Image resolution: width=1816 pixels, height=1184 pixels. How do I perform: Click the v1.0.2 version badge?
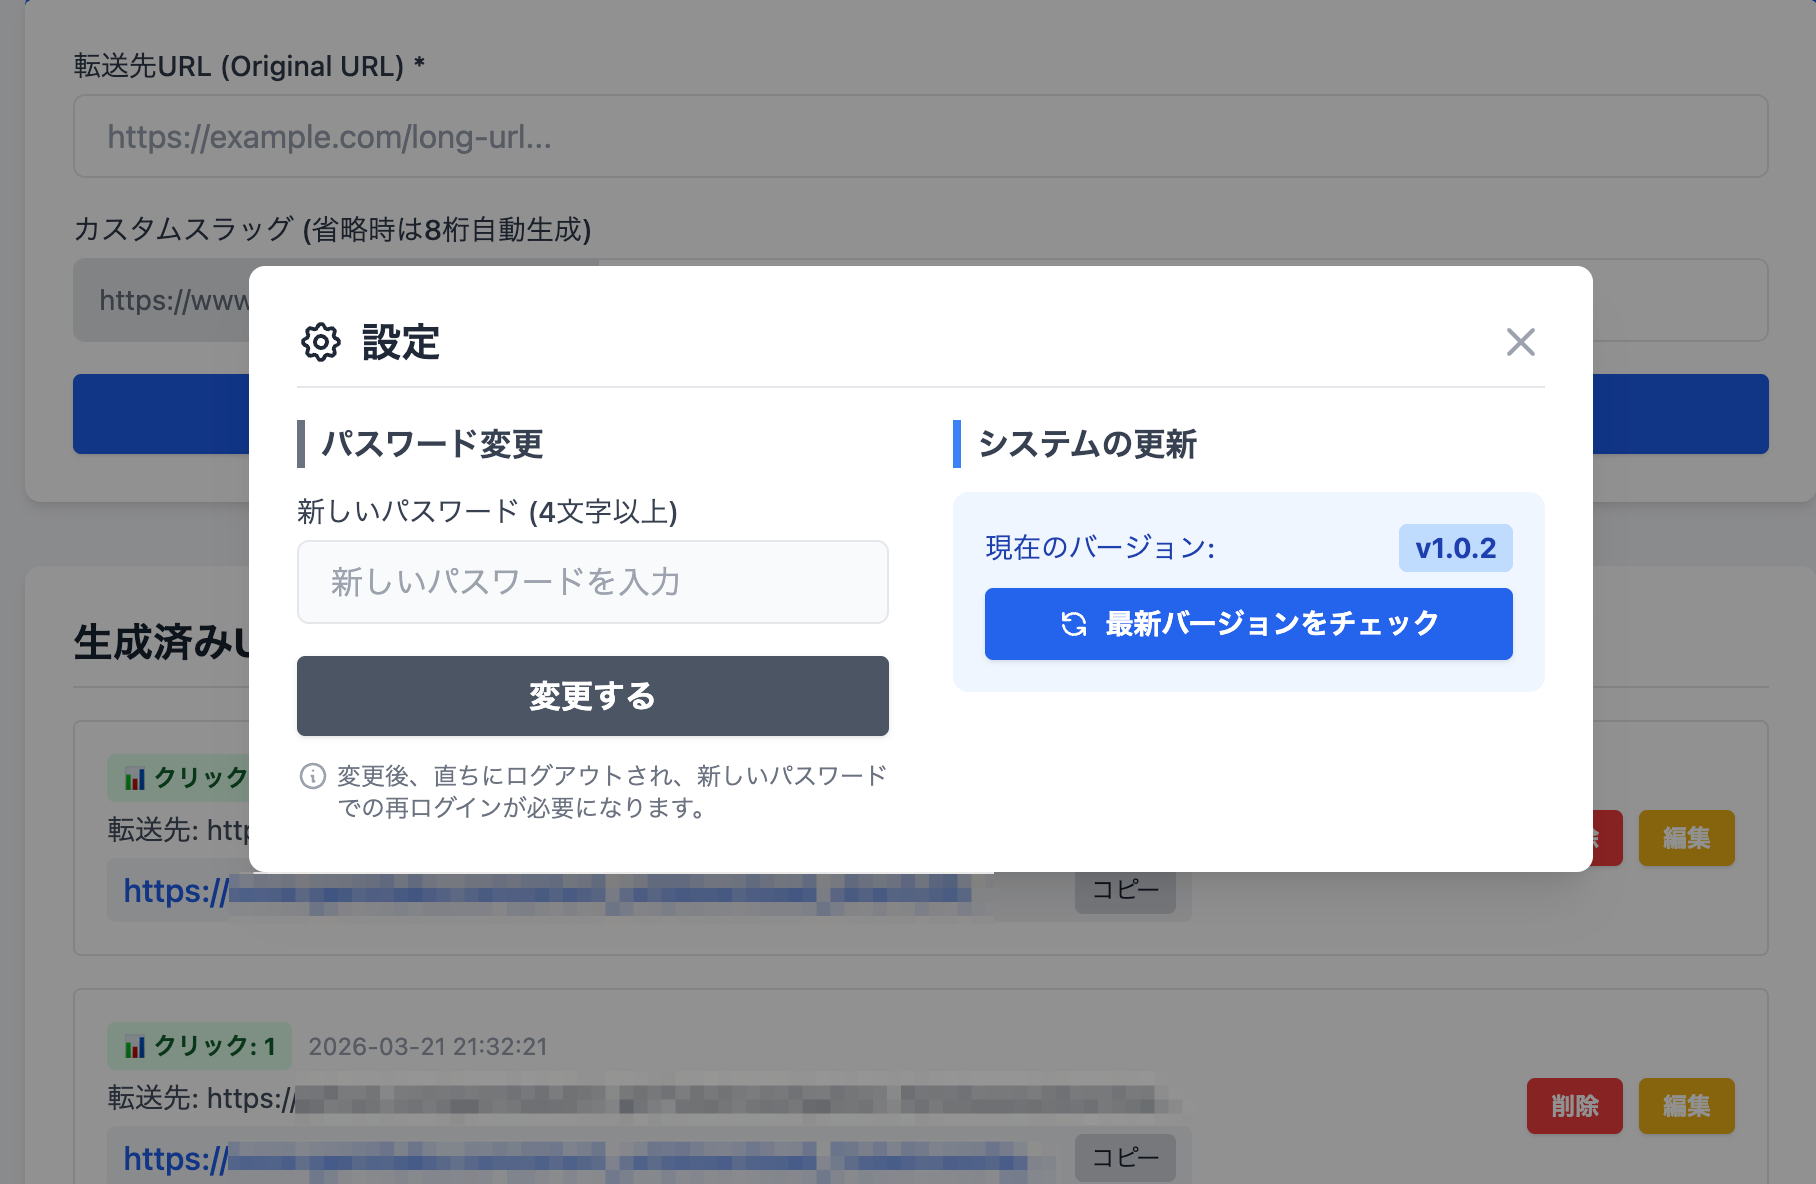click(1455, 548)
